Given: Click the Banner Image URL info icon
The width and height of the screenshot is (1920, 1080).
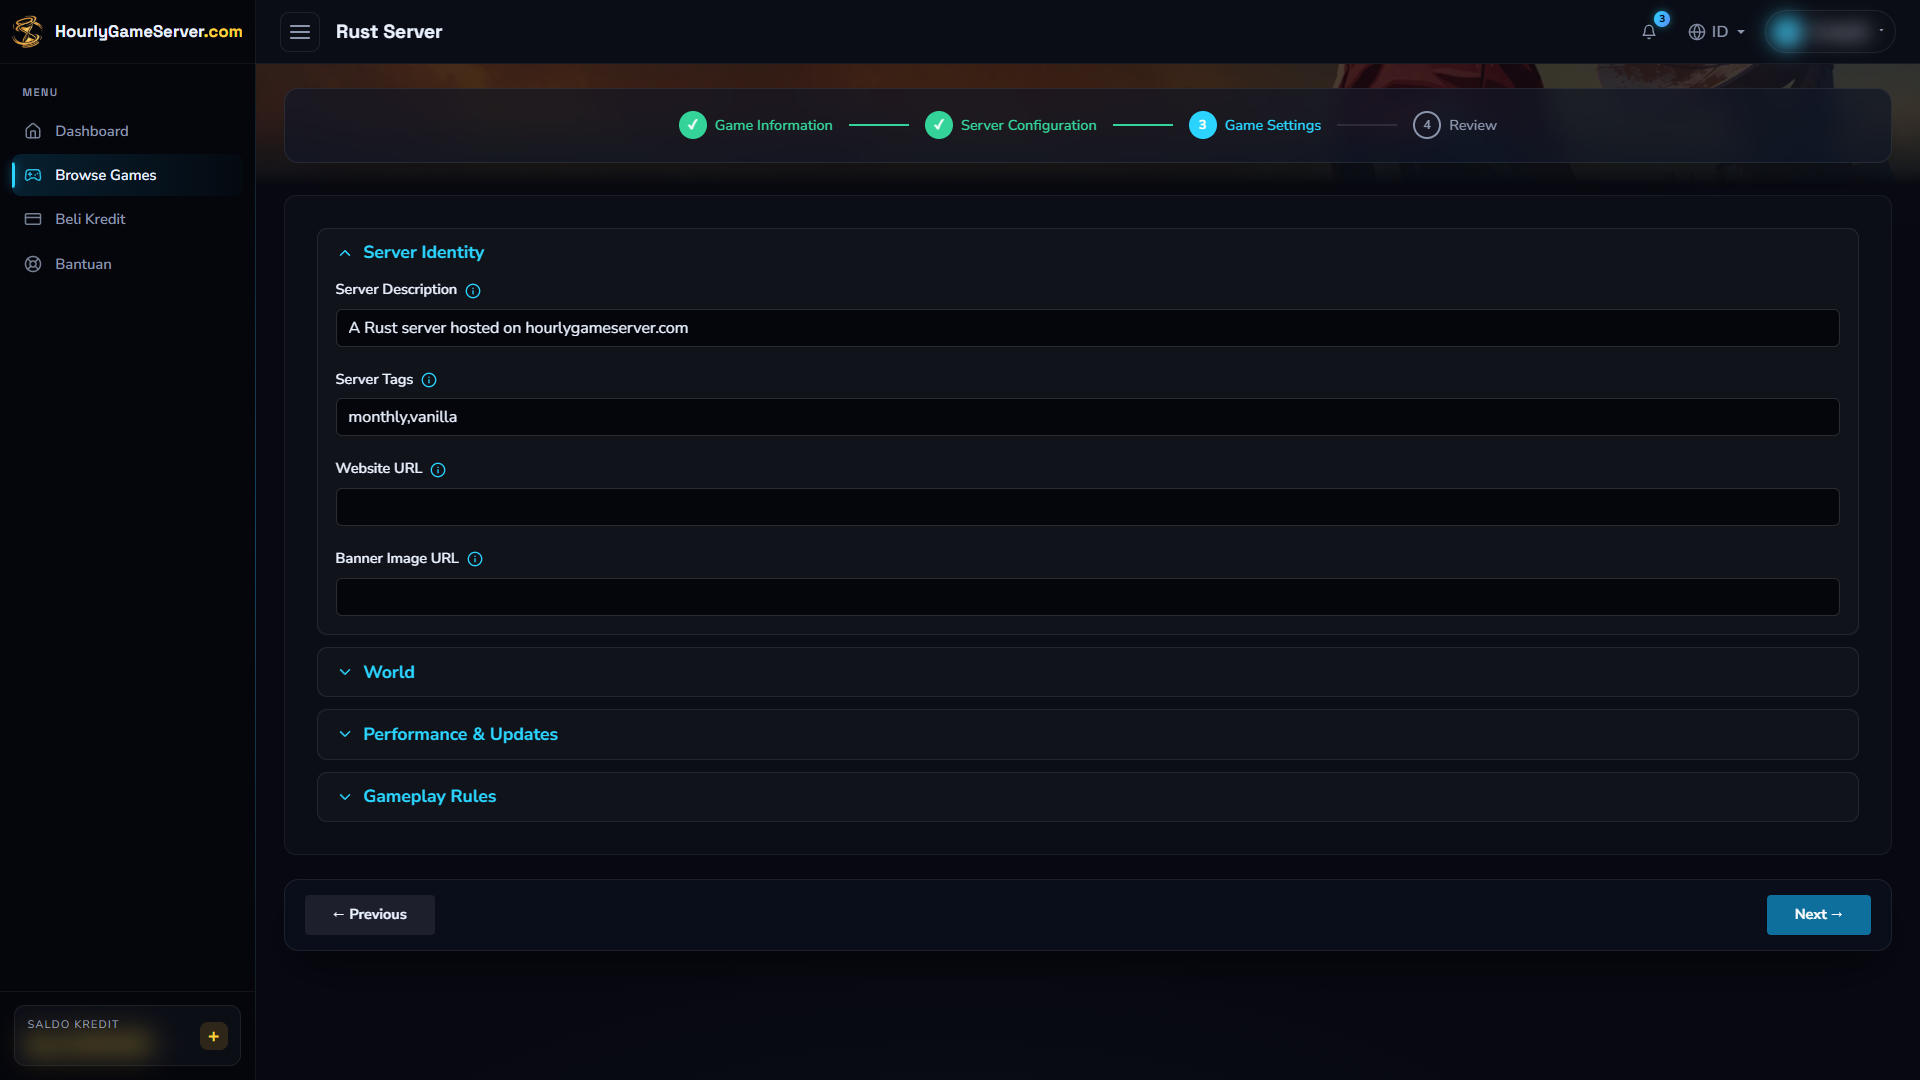Looking at the screenshot, I should [475, 559].
